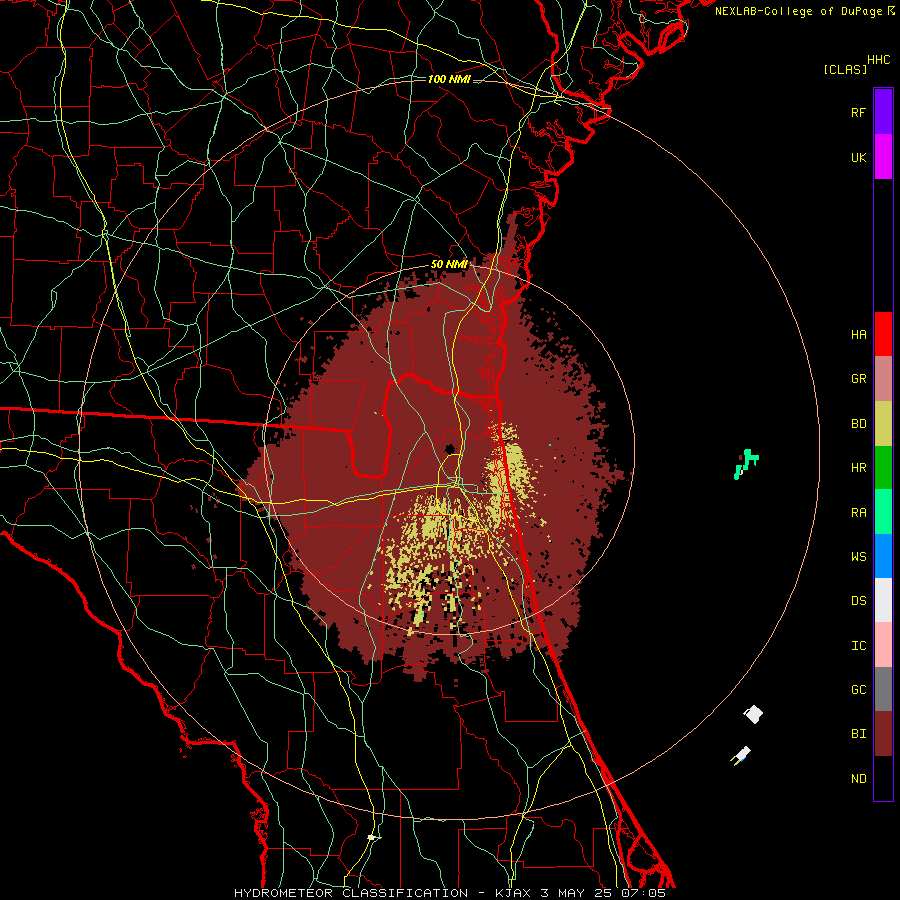The height and width of the screenshot is (900, 900).
Task: Click the NEXLAB-College of DuPage text
Action: click(x=798, y=11)
